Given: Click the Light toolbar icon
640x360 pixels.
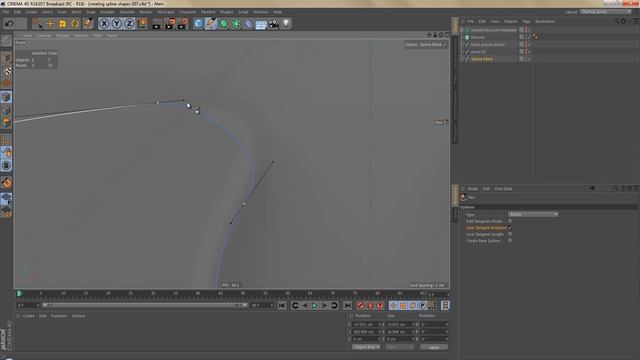Looking at the screenshot, I should 286,24.
